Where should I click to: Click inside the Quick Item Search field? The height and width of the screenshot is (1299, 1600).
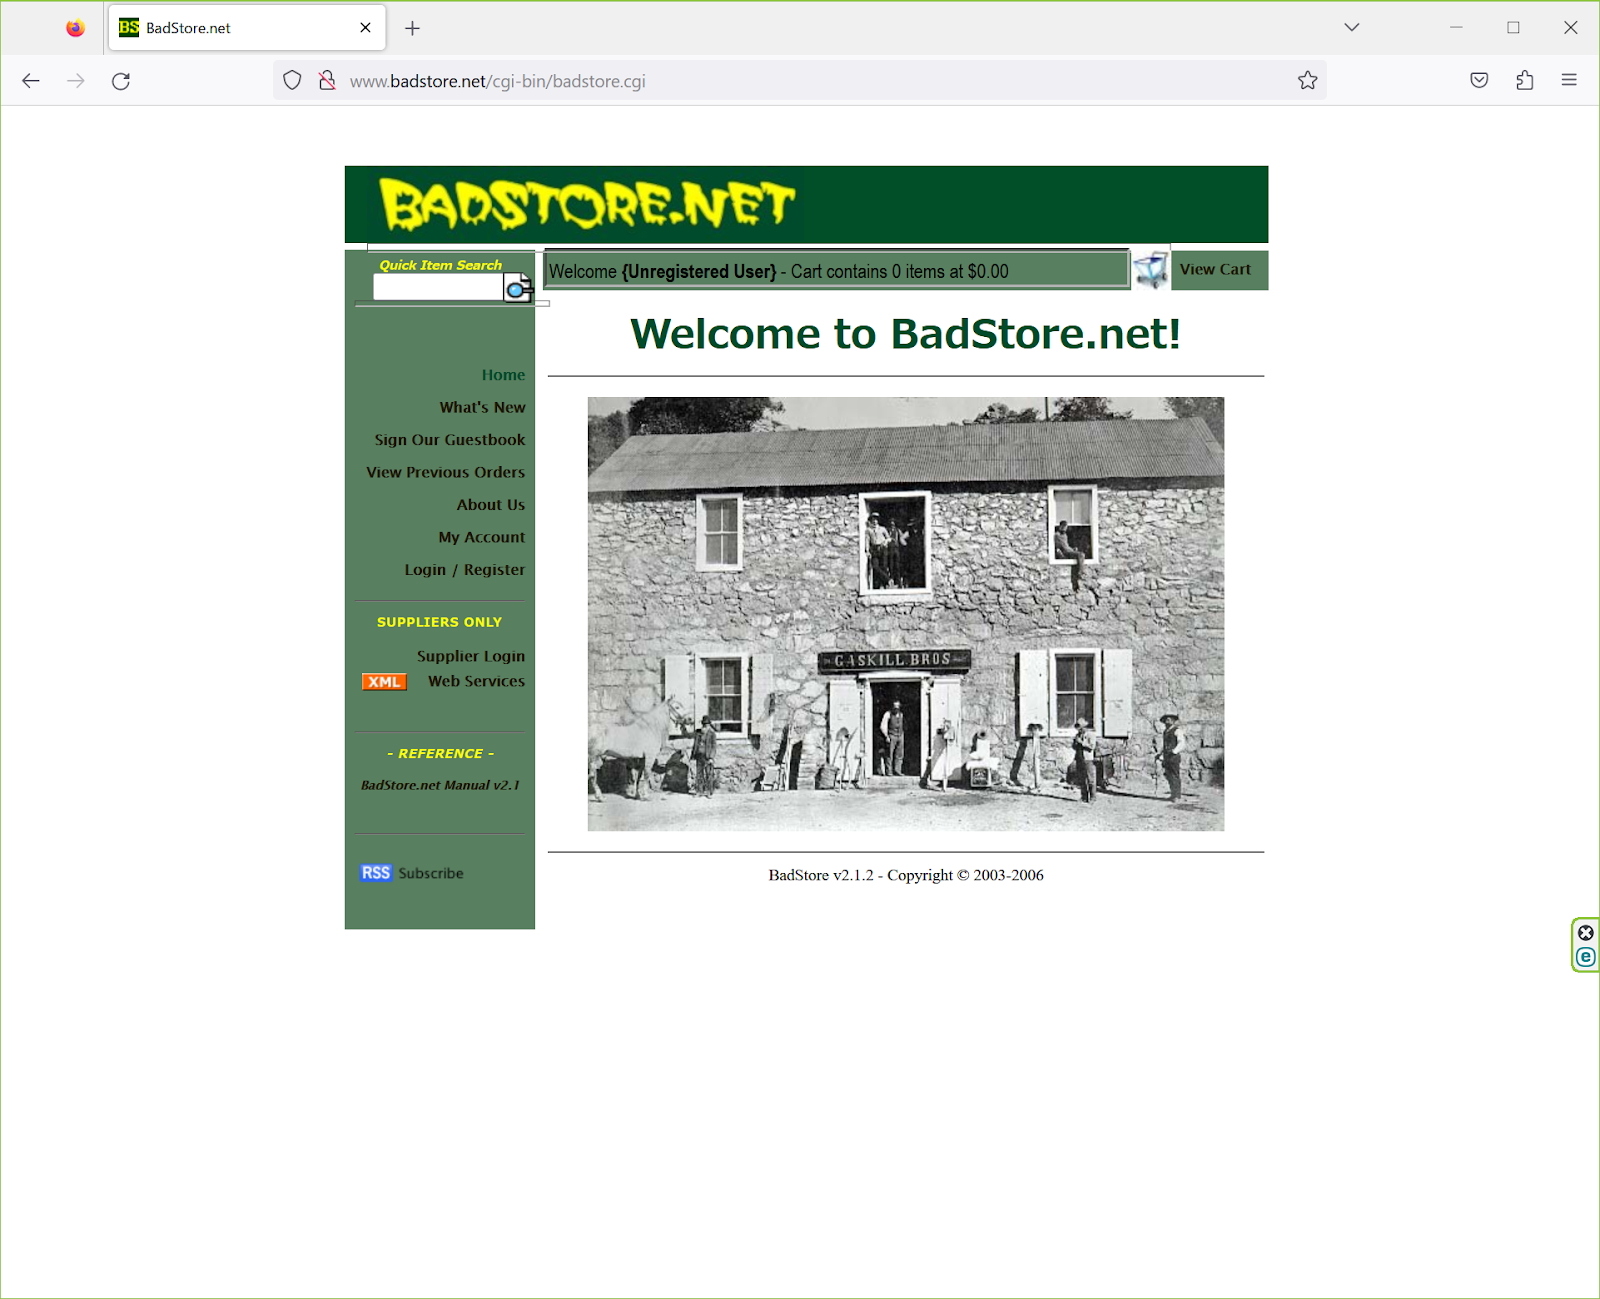[437, 287]
